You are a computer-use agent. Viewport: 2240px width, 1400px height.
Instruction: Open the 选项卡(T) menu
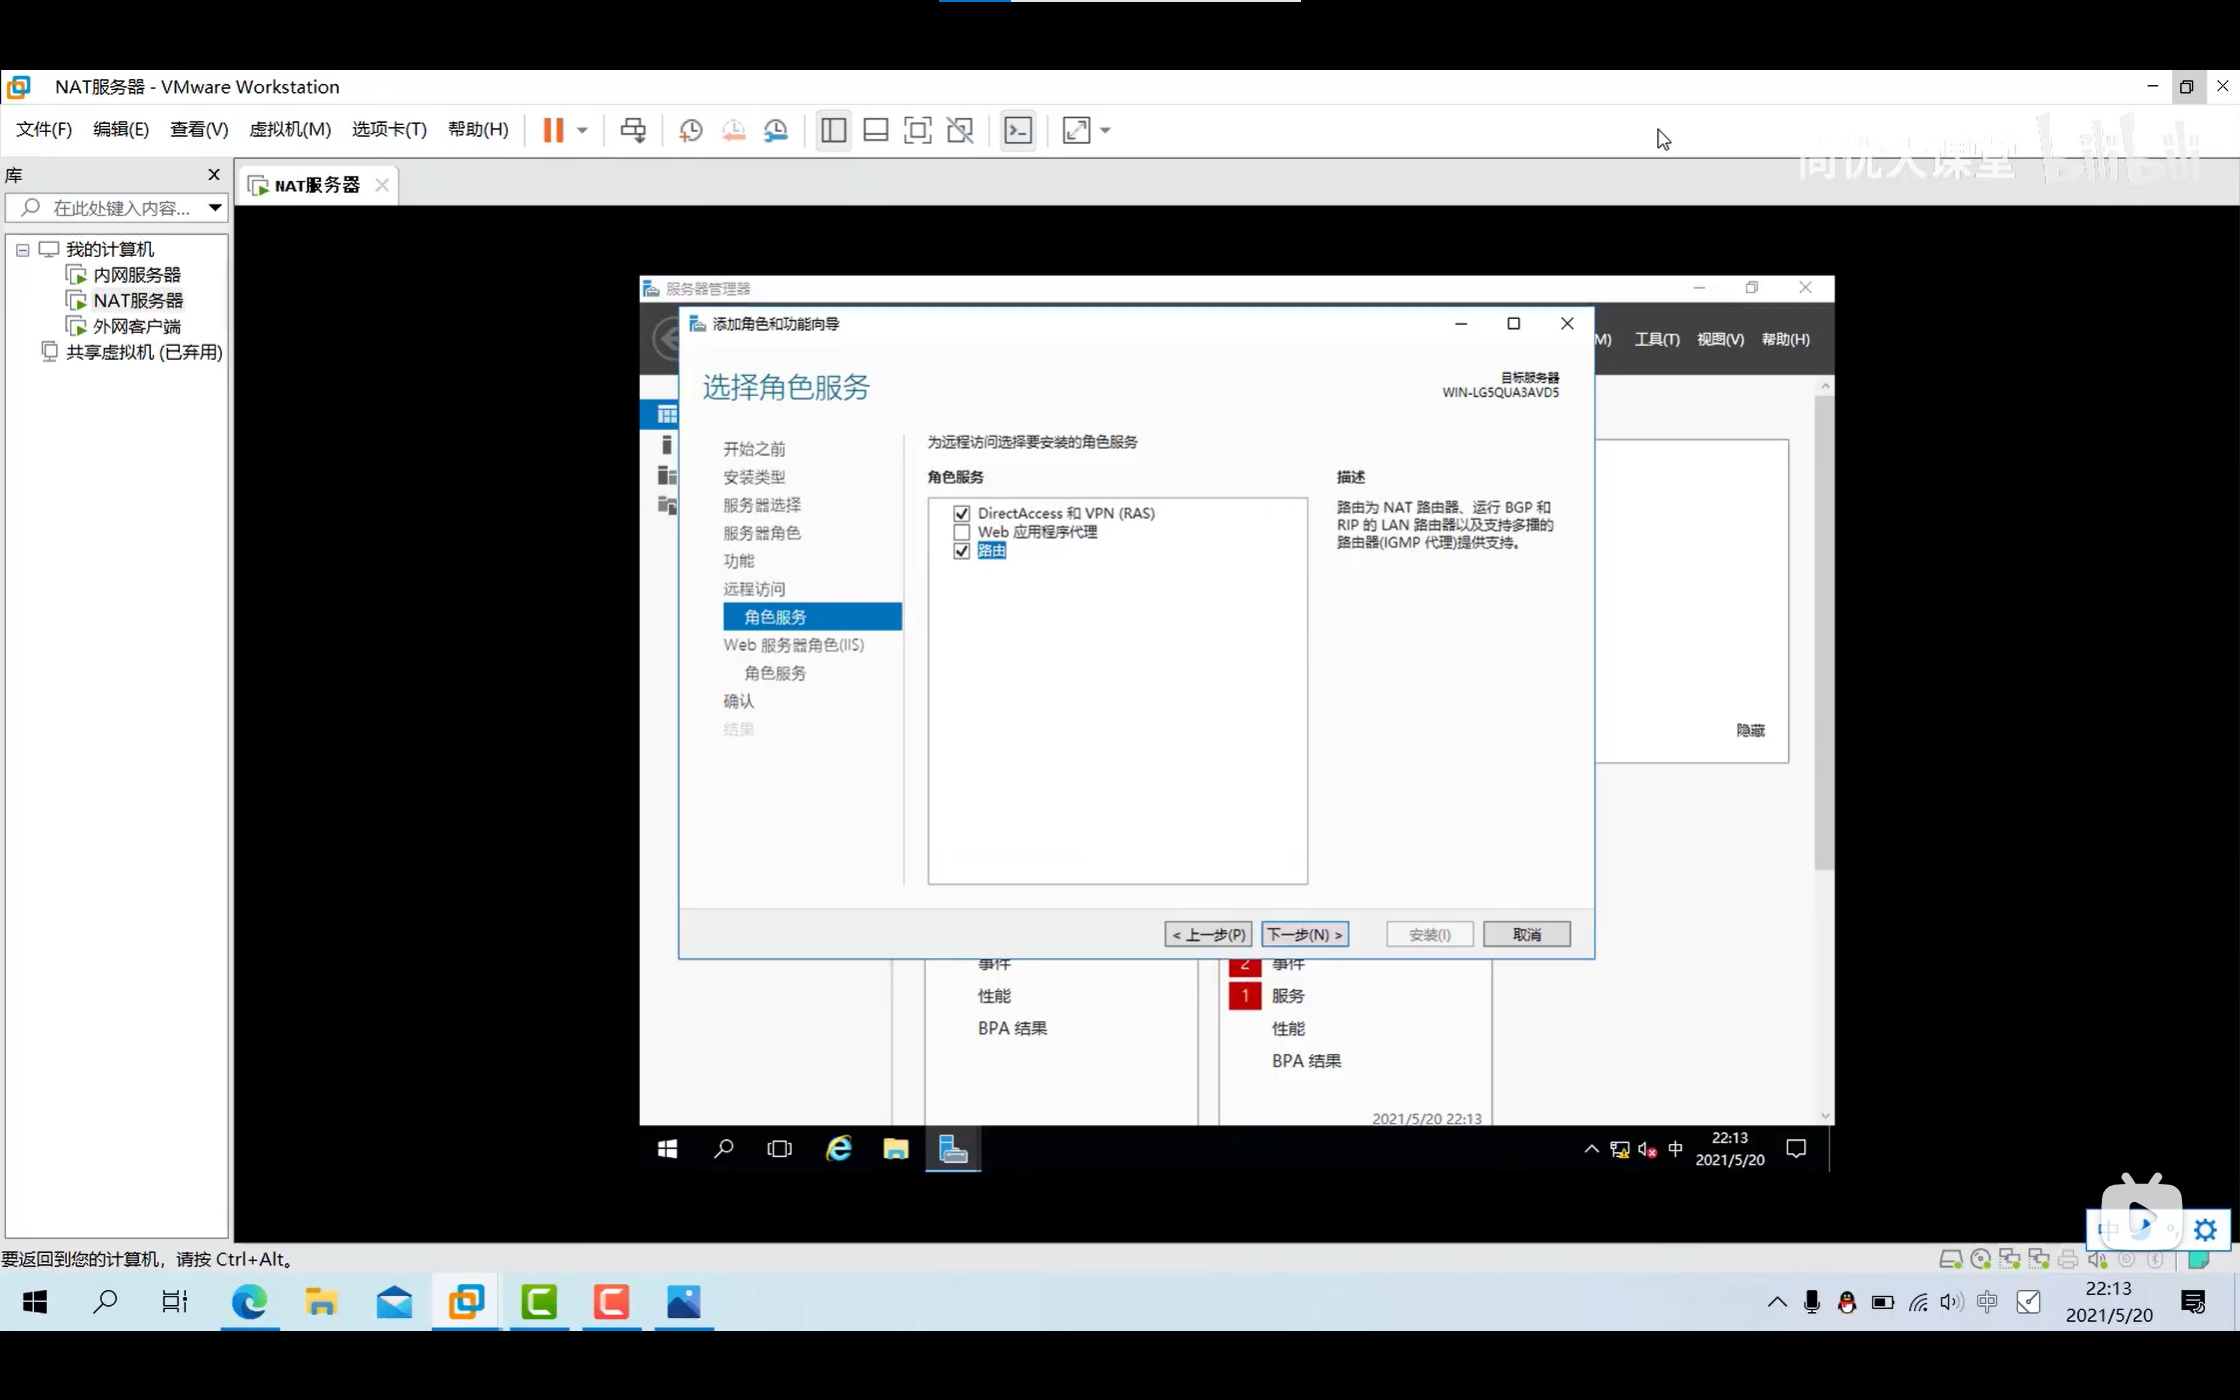(x=388, y=130)
